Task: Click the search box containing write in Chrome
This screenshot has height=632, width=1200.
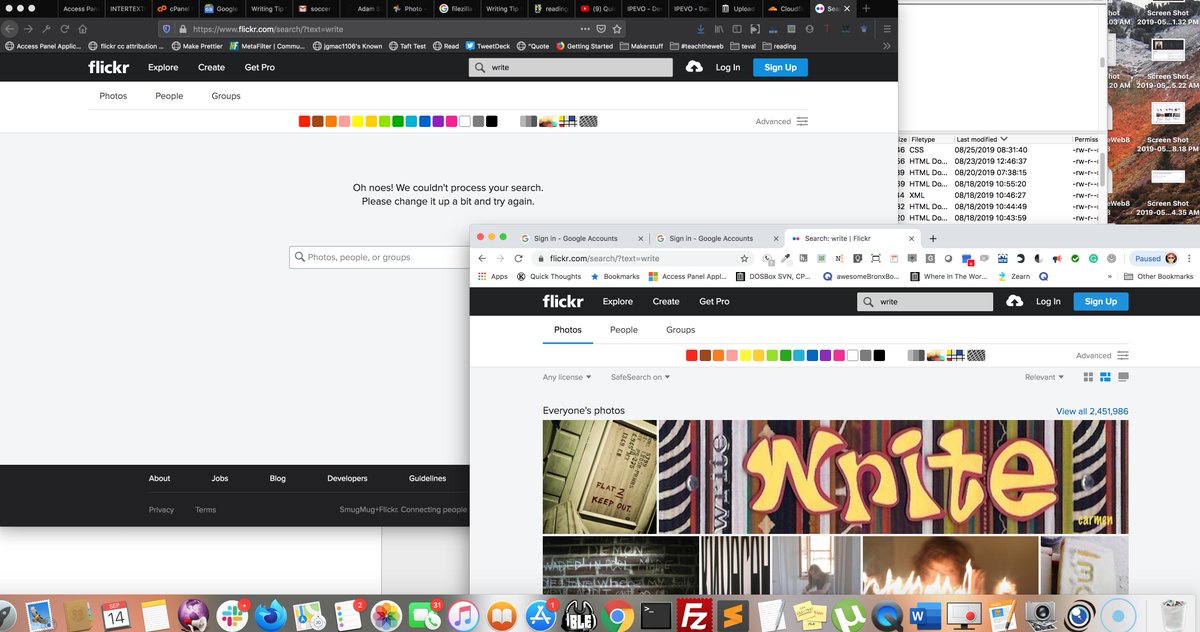Action: tap(925, 301)
